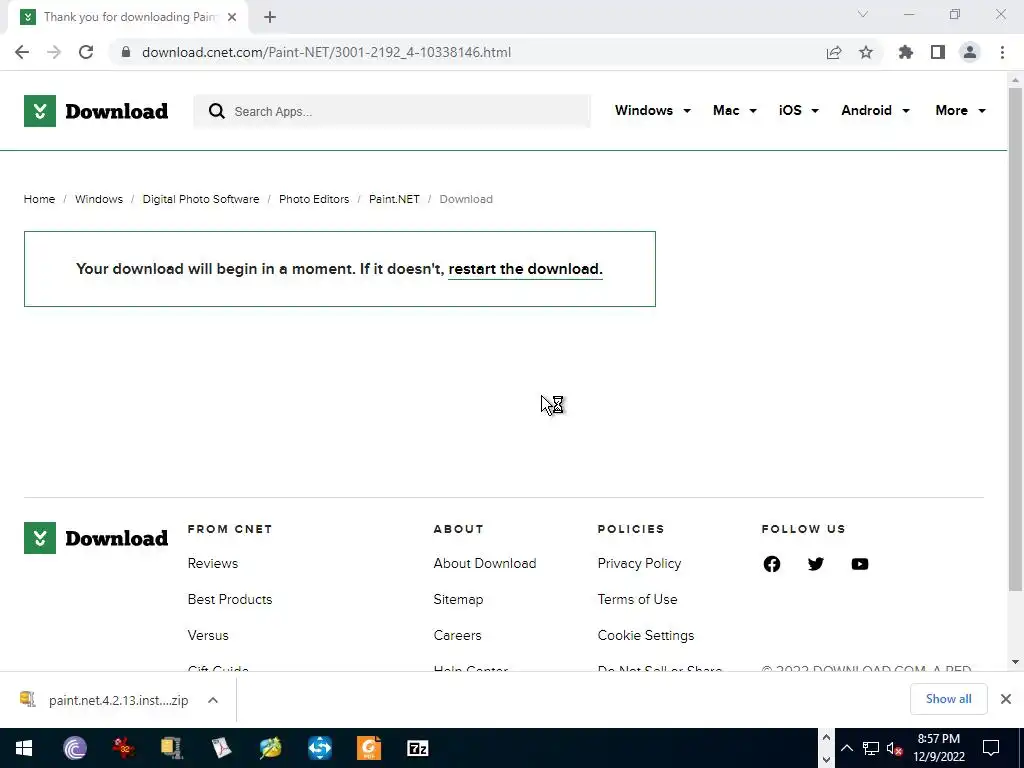Screen dimensions: 1024x768
Task: Close the downloads bar
Action: coord(1006,699)
